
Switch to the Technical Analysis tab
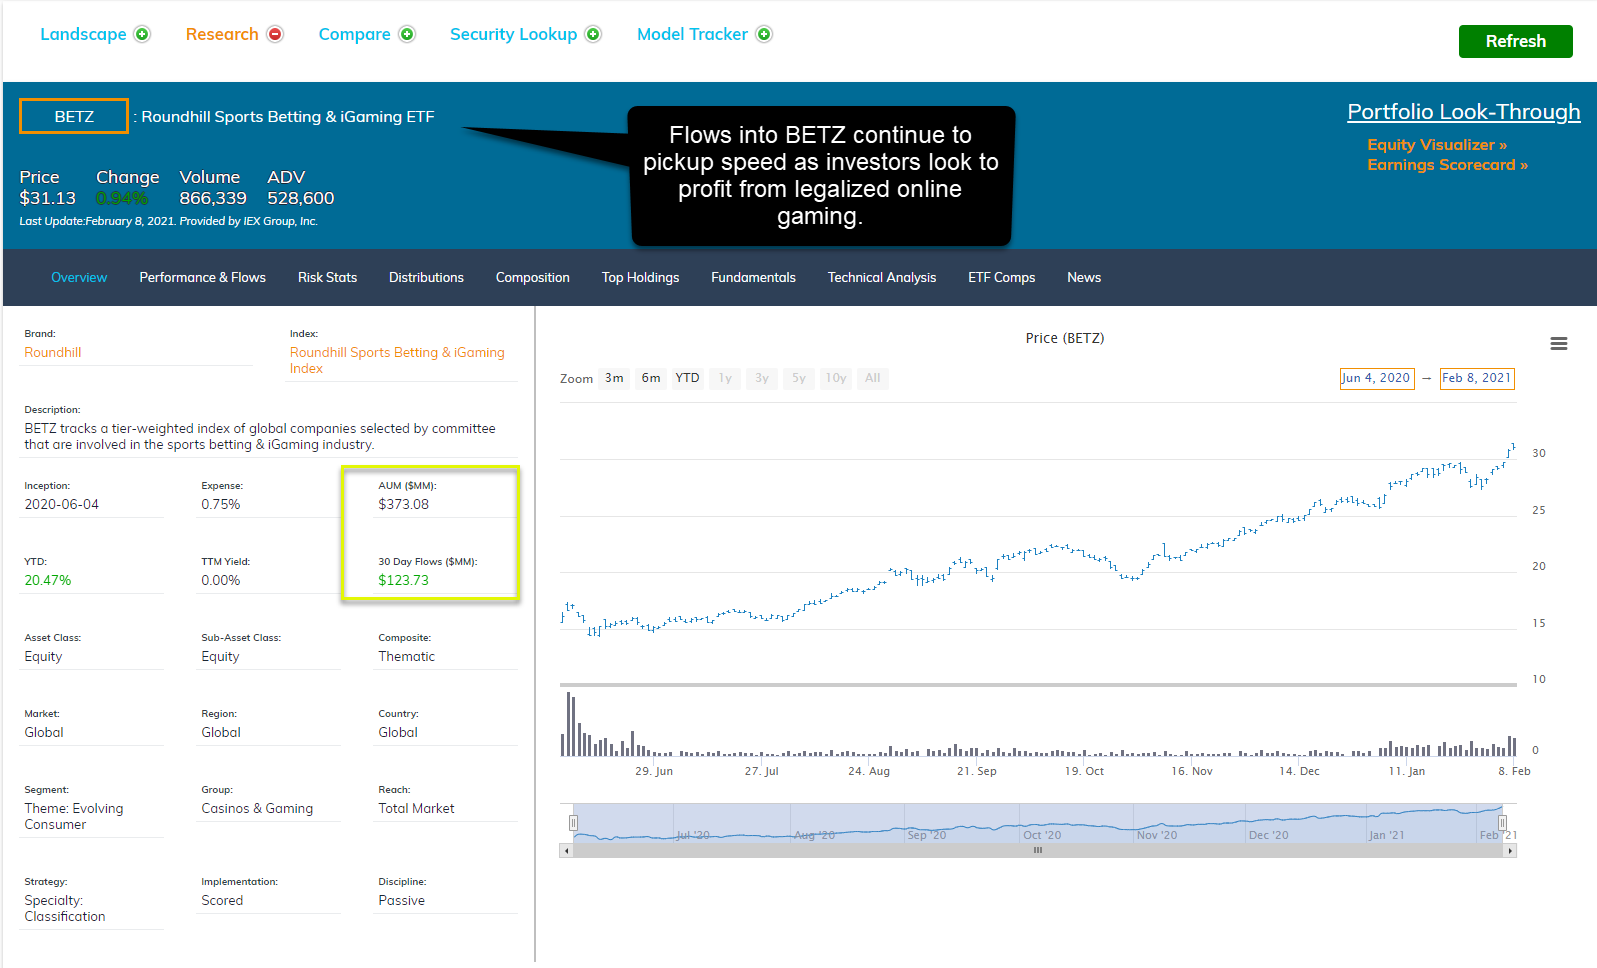coord(881,278)
